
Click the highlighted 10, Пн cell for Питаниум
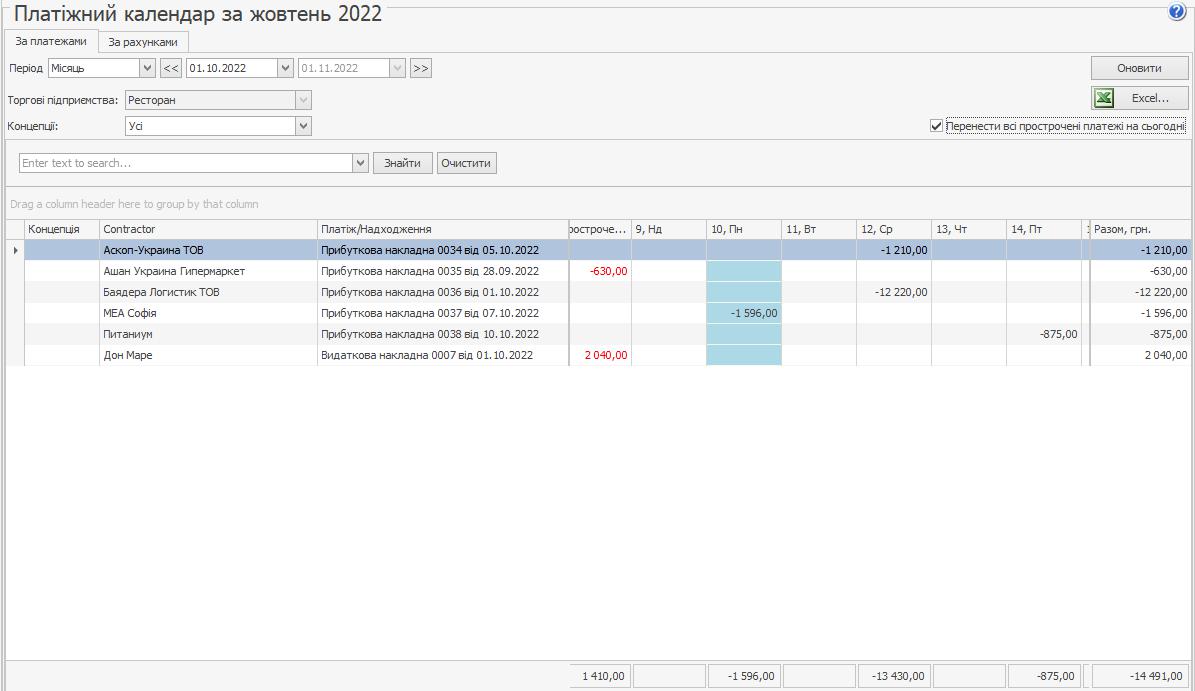[744, 334]
